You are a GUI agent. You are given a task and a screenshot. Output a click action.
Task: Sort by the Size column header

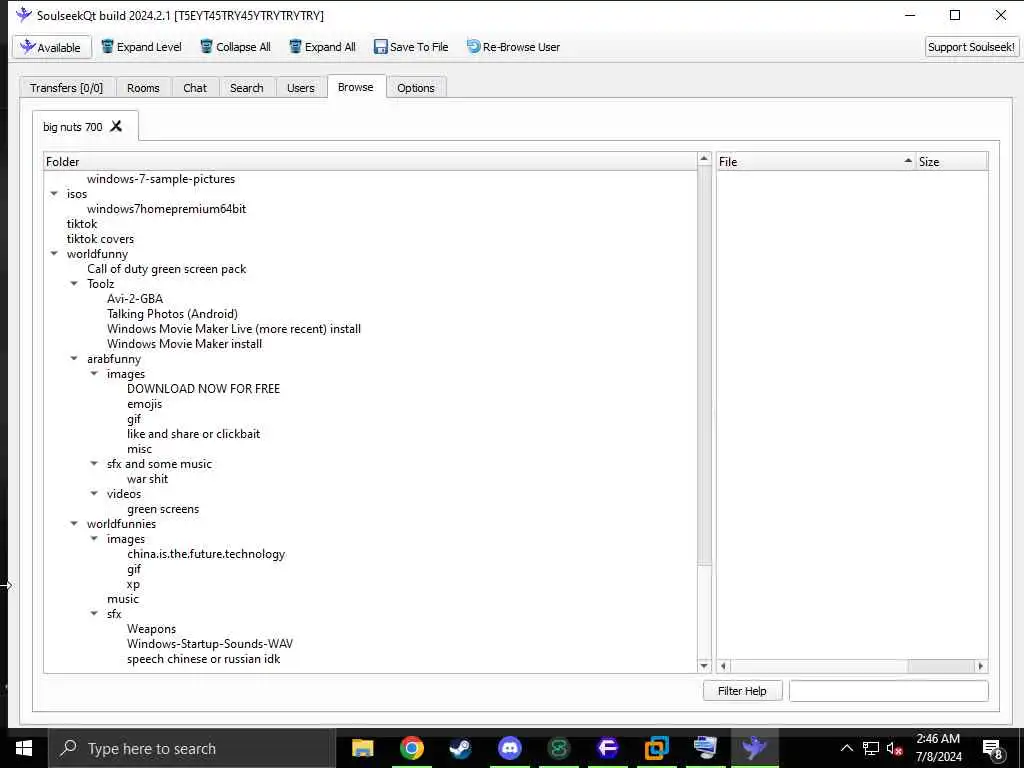952,161
